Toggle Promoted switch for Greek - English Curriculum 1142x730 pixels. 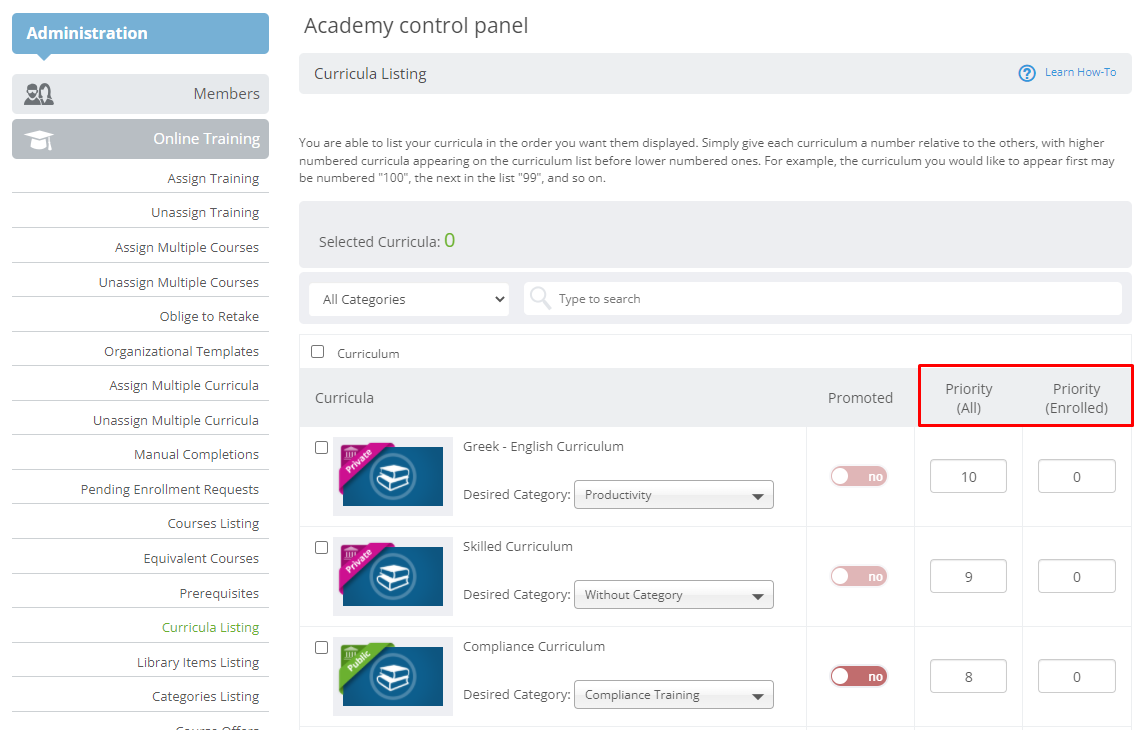tap(859, 476)
